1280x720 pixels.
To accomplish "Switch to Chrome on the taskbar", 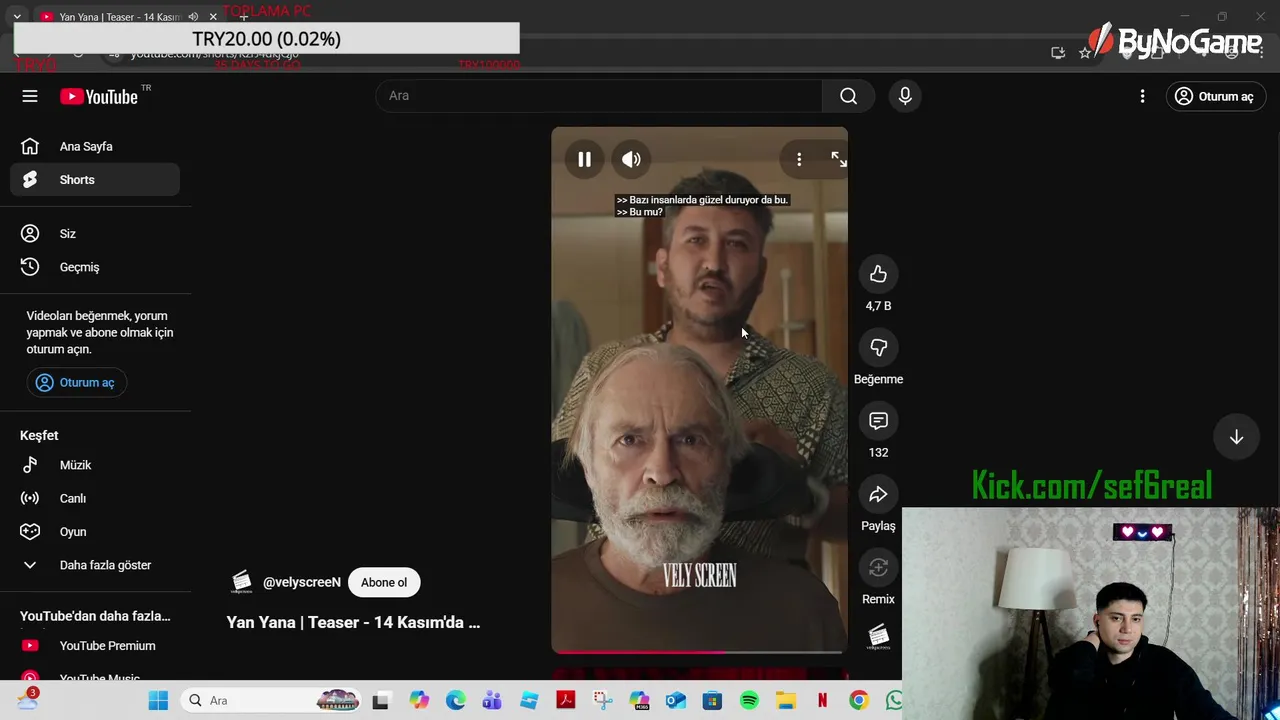I will pyautogui.click(x=859, y=701).
